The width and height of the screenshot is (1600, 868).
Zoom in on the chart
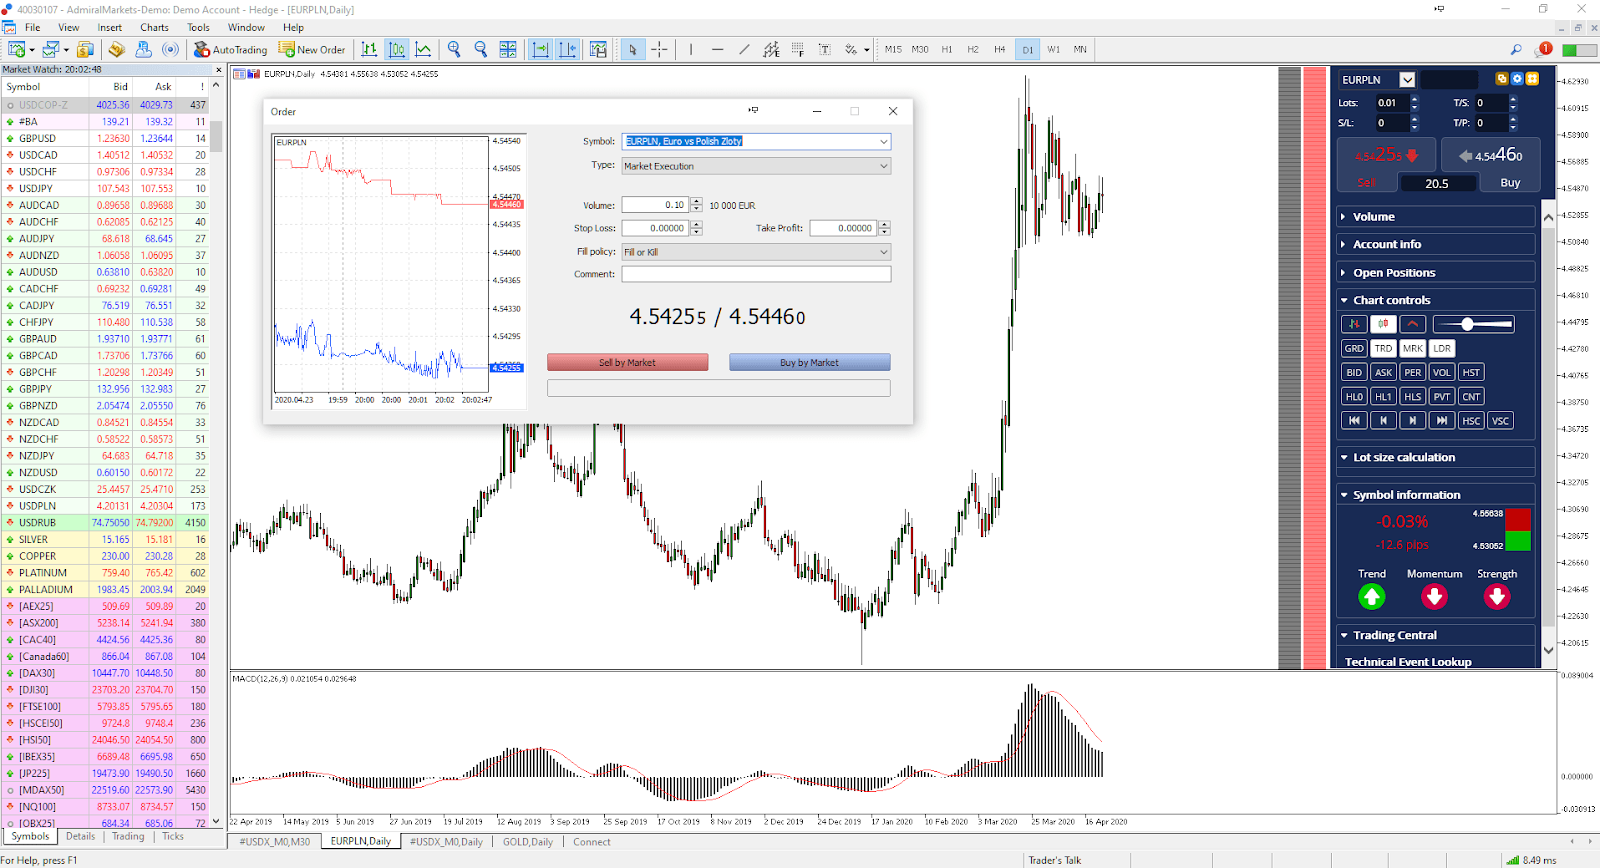point(454,49)
